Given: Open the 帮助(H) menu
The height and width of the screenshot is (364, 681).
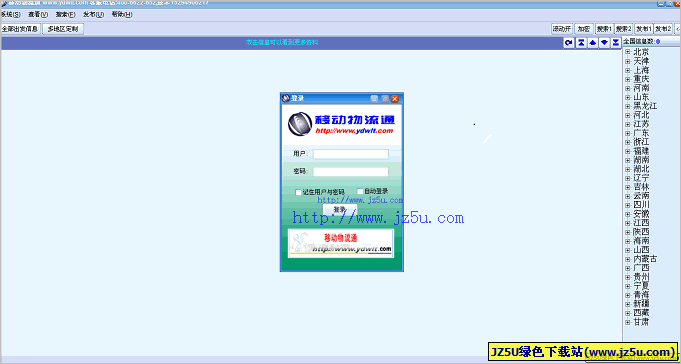Looking at the screenshot, I should 122,14.
